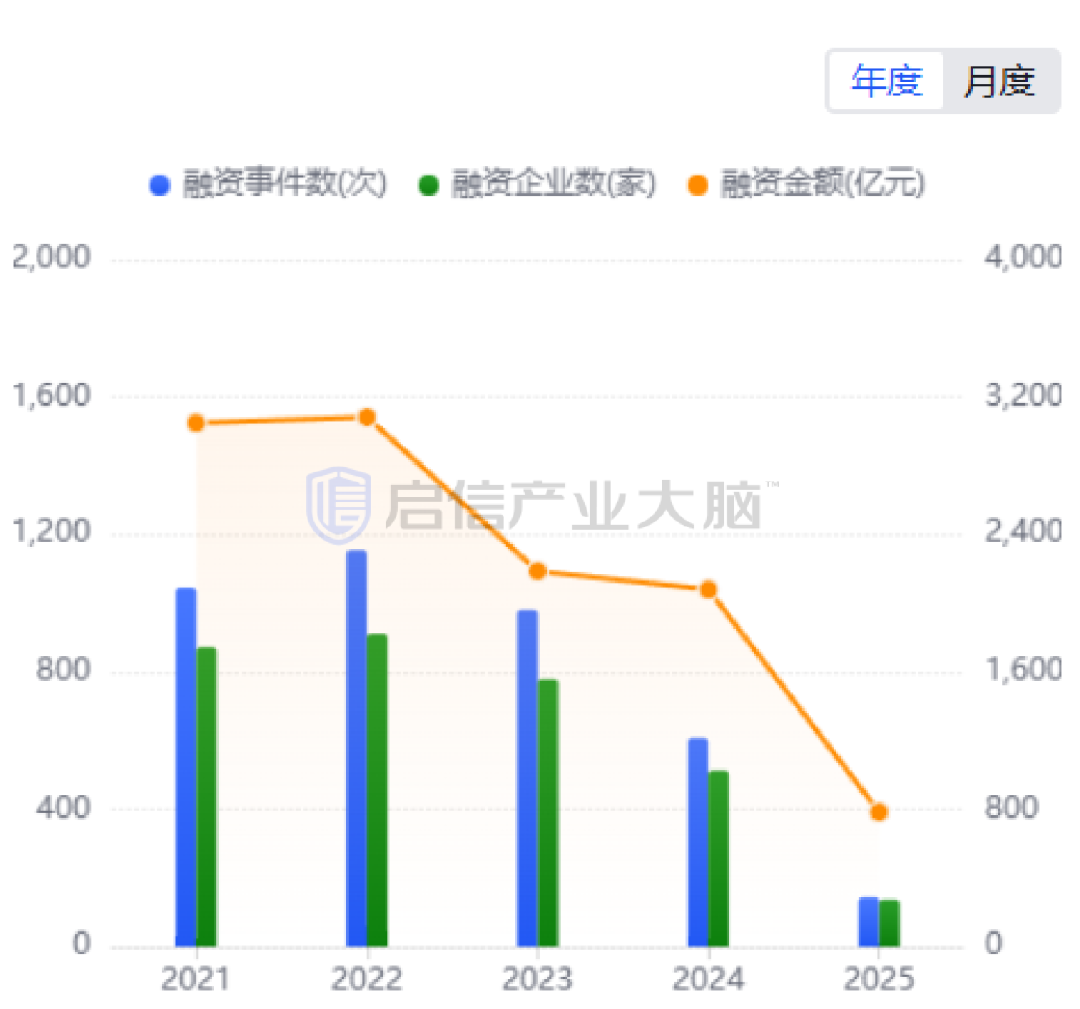This screenshot has height=1009, width=1080.
Task: Click the blue bar for 2023
Action: pyautogui.click(x=528, y=778)
